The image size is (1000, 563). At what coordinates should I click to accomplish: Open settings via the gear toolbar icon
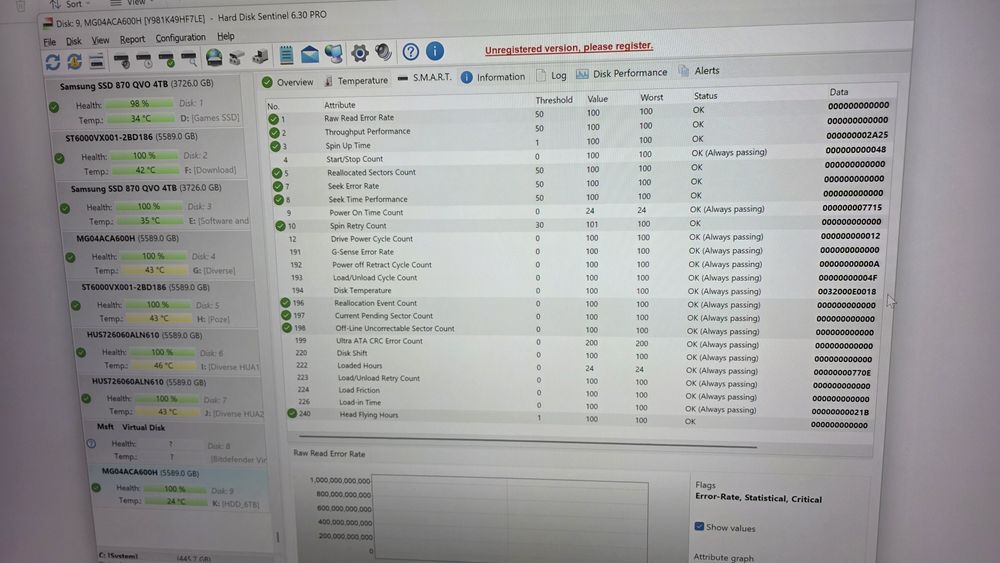point(360,53)
